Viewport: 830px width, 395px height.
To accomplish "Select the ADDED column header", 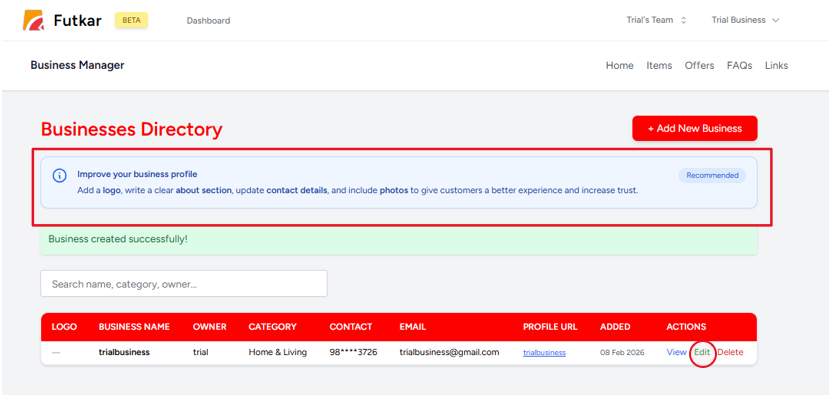I will (615, 327).
